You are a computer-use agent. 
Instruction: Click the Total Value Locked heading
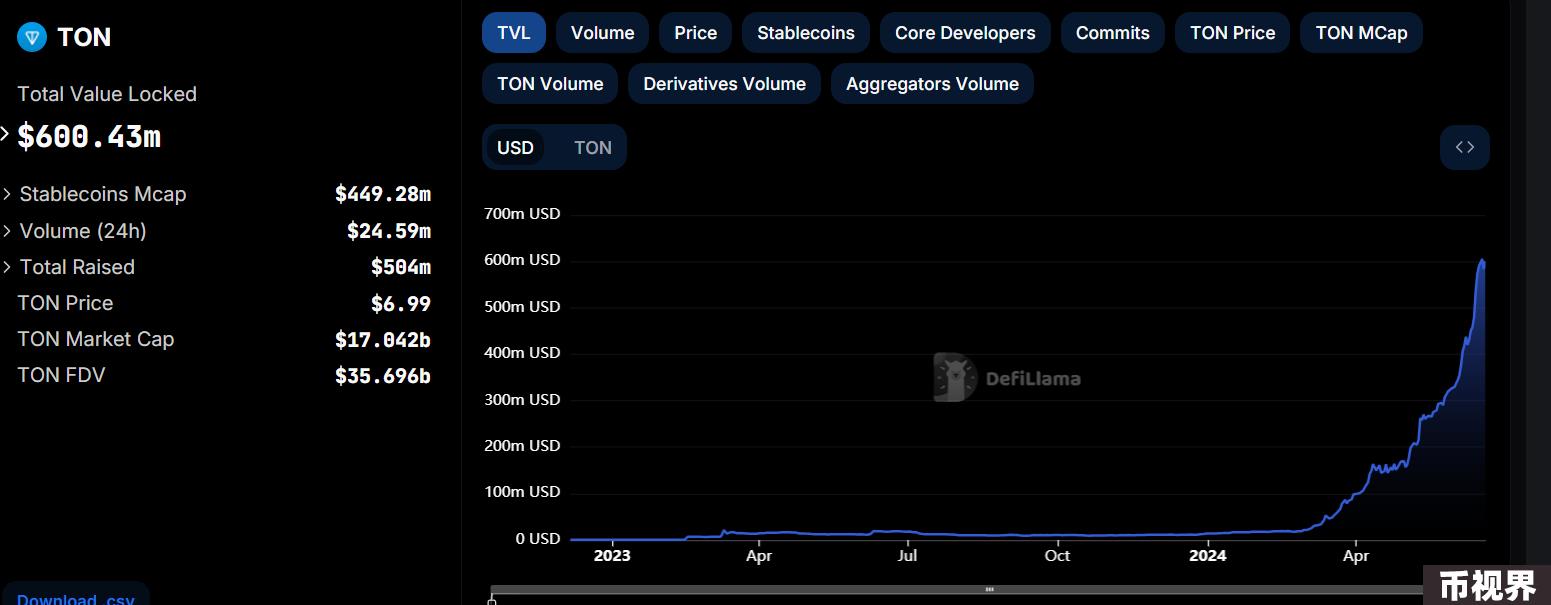[107, 94]
